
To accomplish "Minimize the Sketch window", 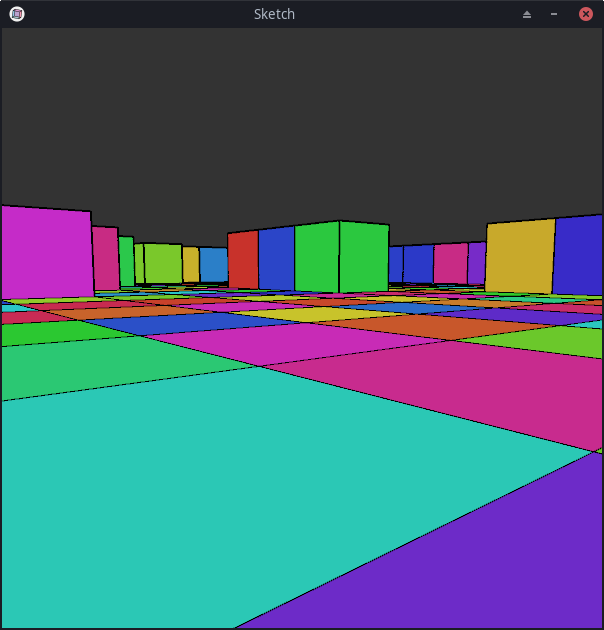I will click(554, 14).
